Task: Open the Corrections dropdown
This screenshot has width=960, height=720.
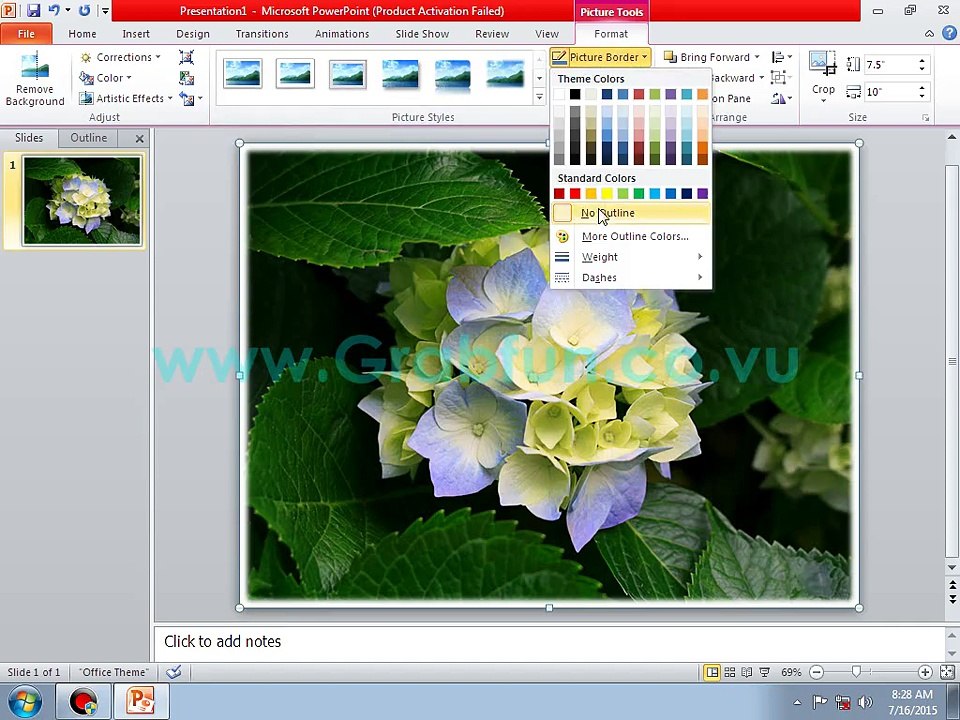Action: pyautogui.click(x=120, y=57)
